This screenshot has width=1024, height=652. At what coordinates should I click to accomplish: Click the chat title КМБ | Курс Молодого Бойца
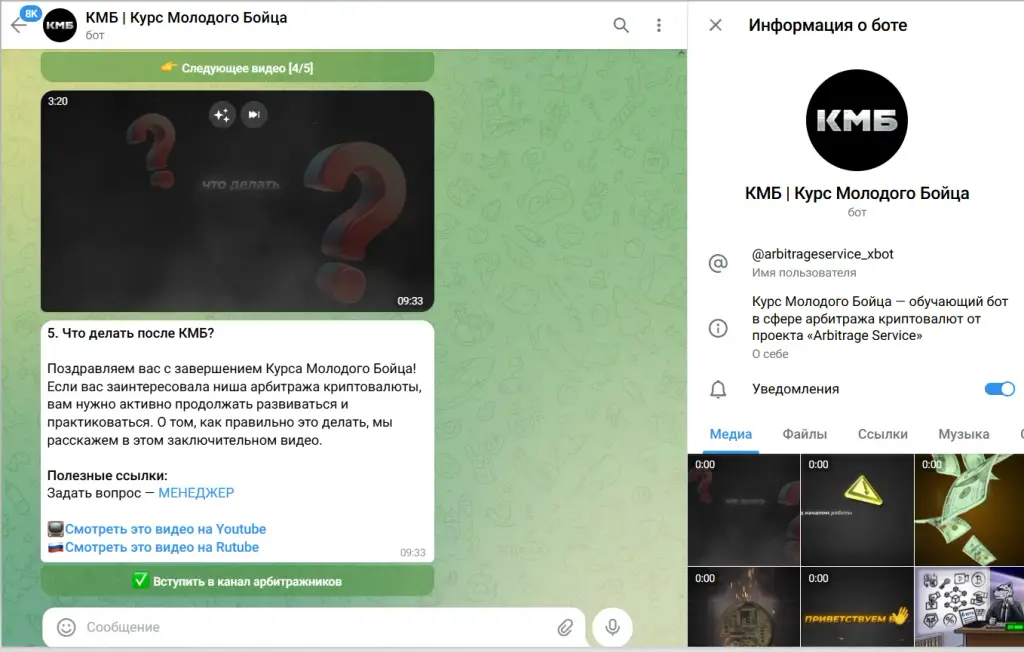tap(186, 18)
